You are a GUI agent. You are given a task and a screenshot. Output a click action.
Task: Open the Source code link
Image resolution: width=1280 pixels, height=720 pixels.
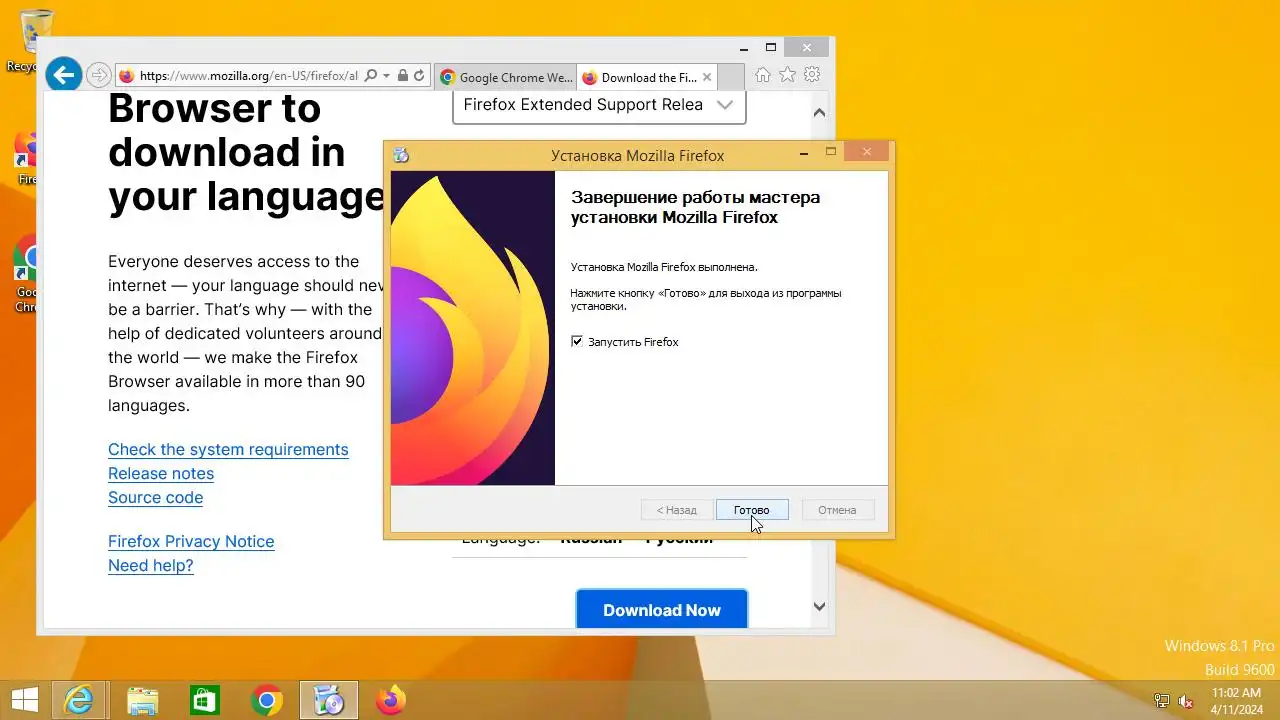pyautogui.click(x=155, y=498)
